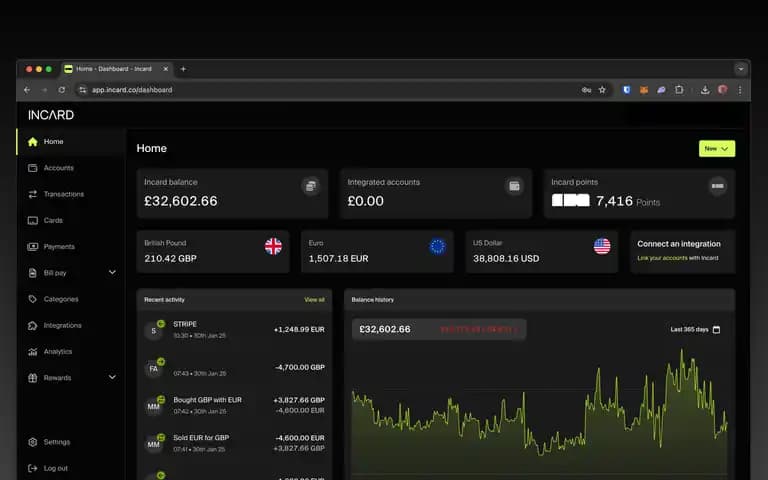This screenshot has height=480, width=768.
Task: Click the balance history chart
Action: [x=540, y=411]
